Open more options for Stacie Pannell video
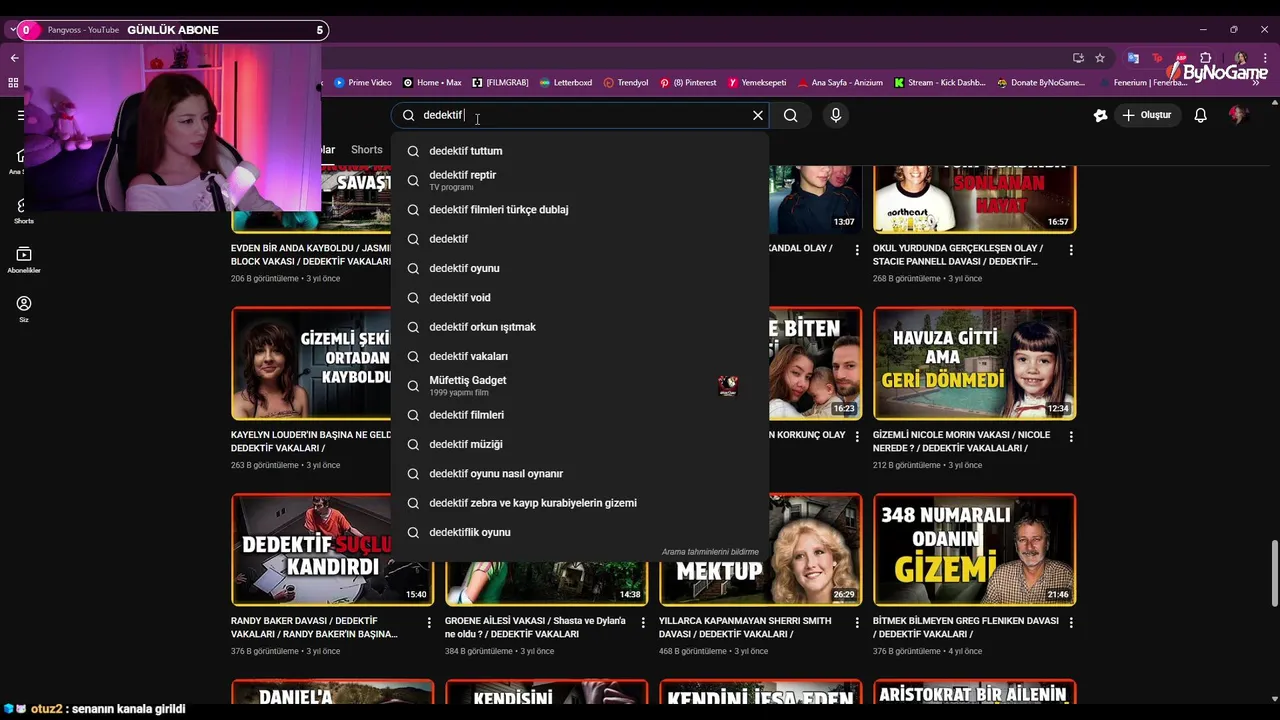This screenshot has width=1280, height=720. click(1071, 250)
